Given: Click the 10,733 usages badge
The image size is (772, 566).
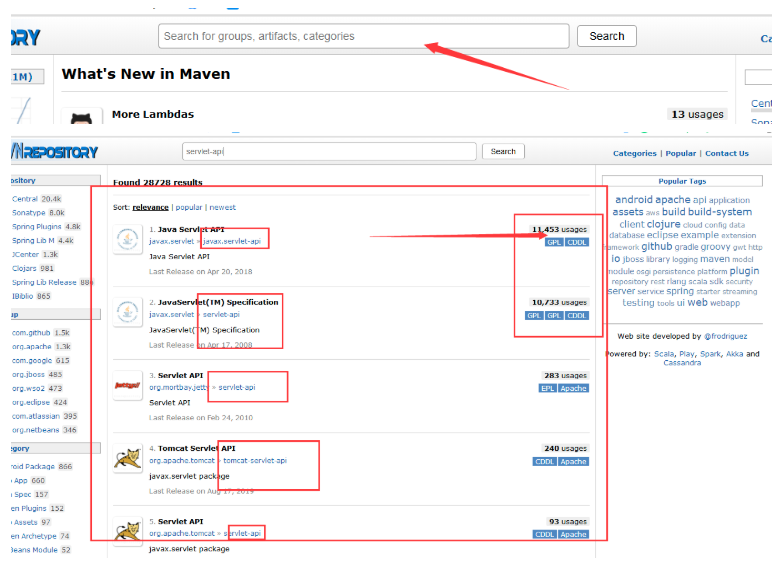Looking at the screenshot, I should pos(559,302).
